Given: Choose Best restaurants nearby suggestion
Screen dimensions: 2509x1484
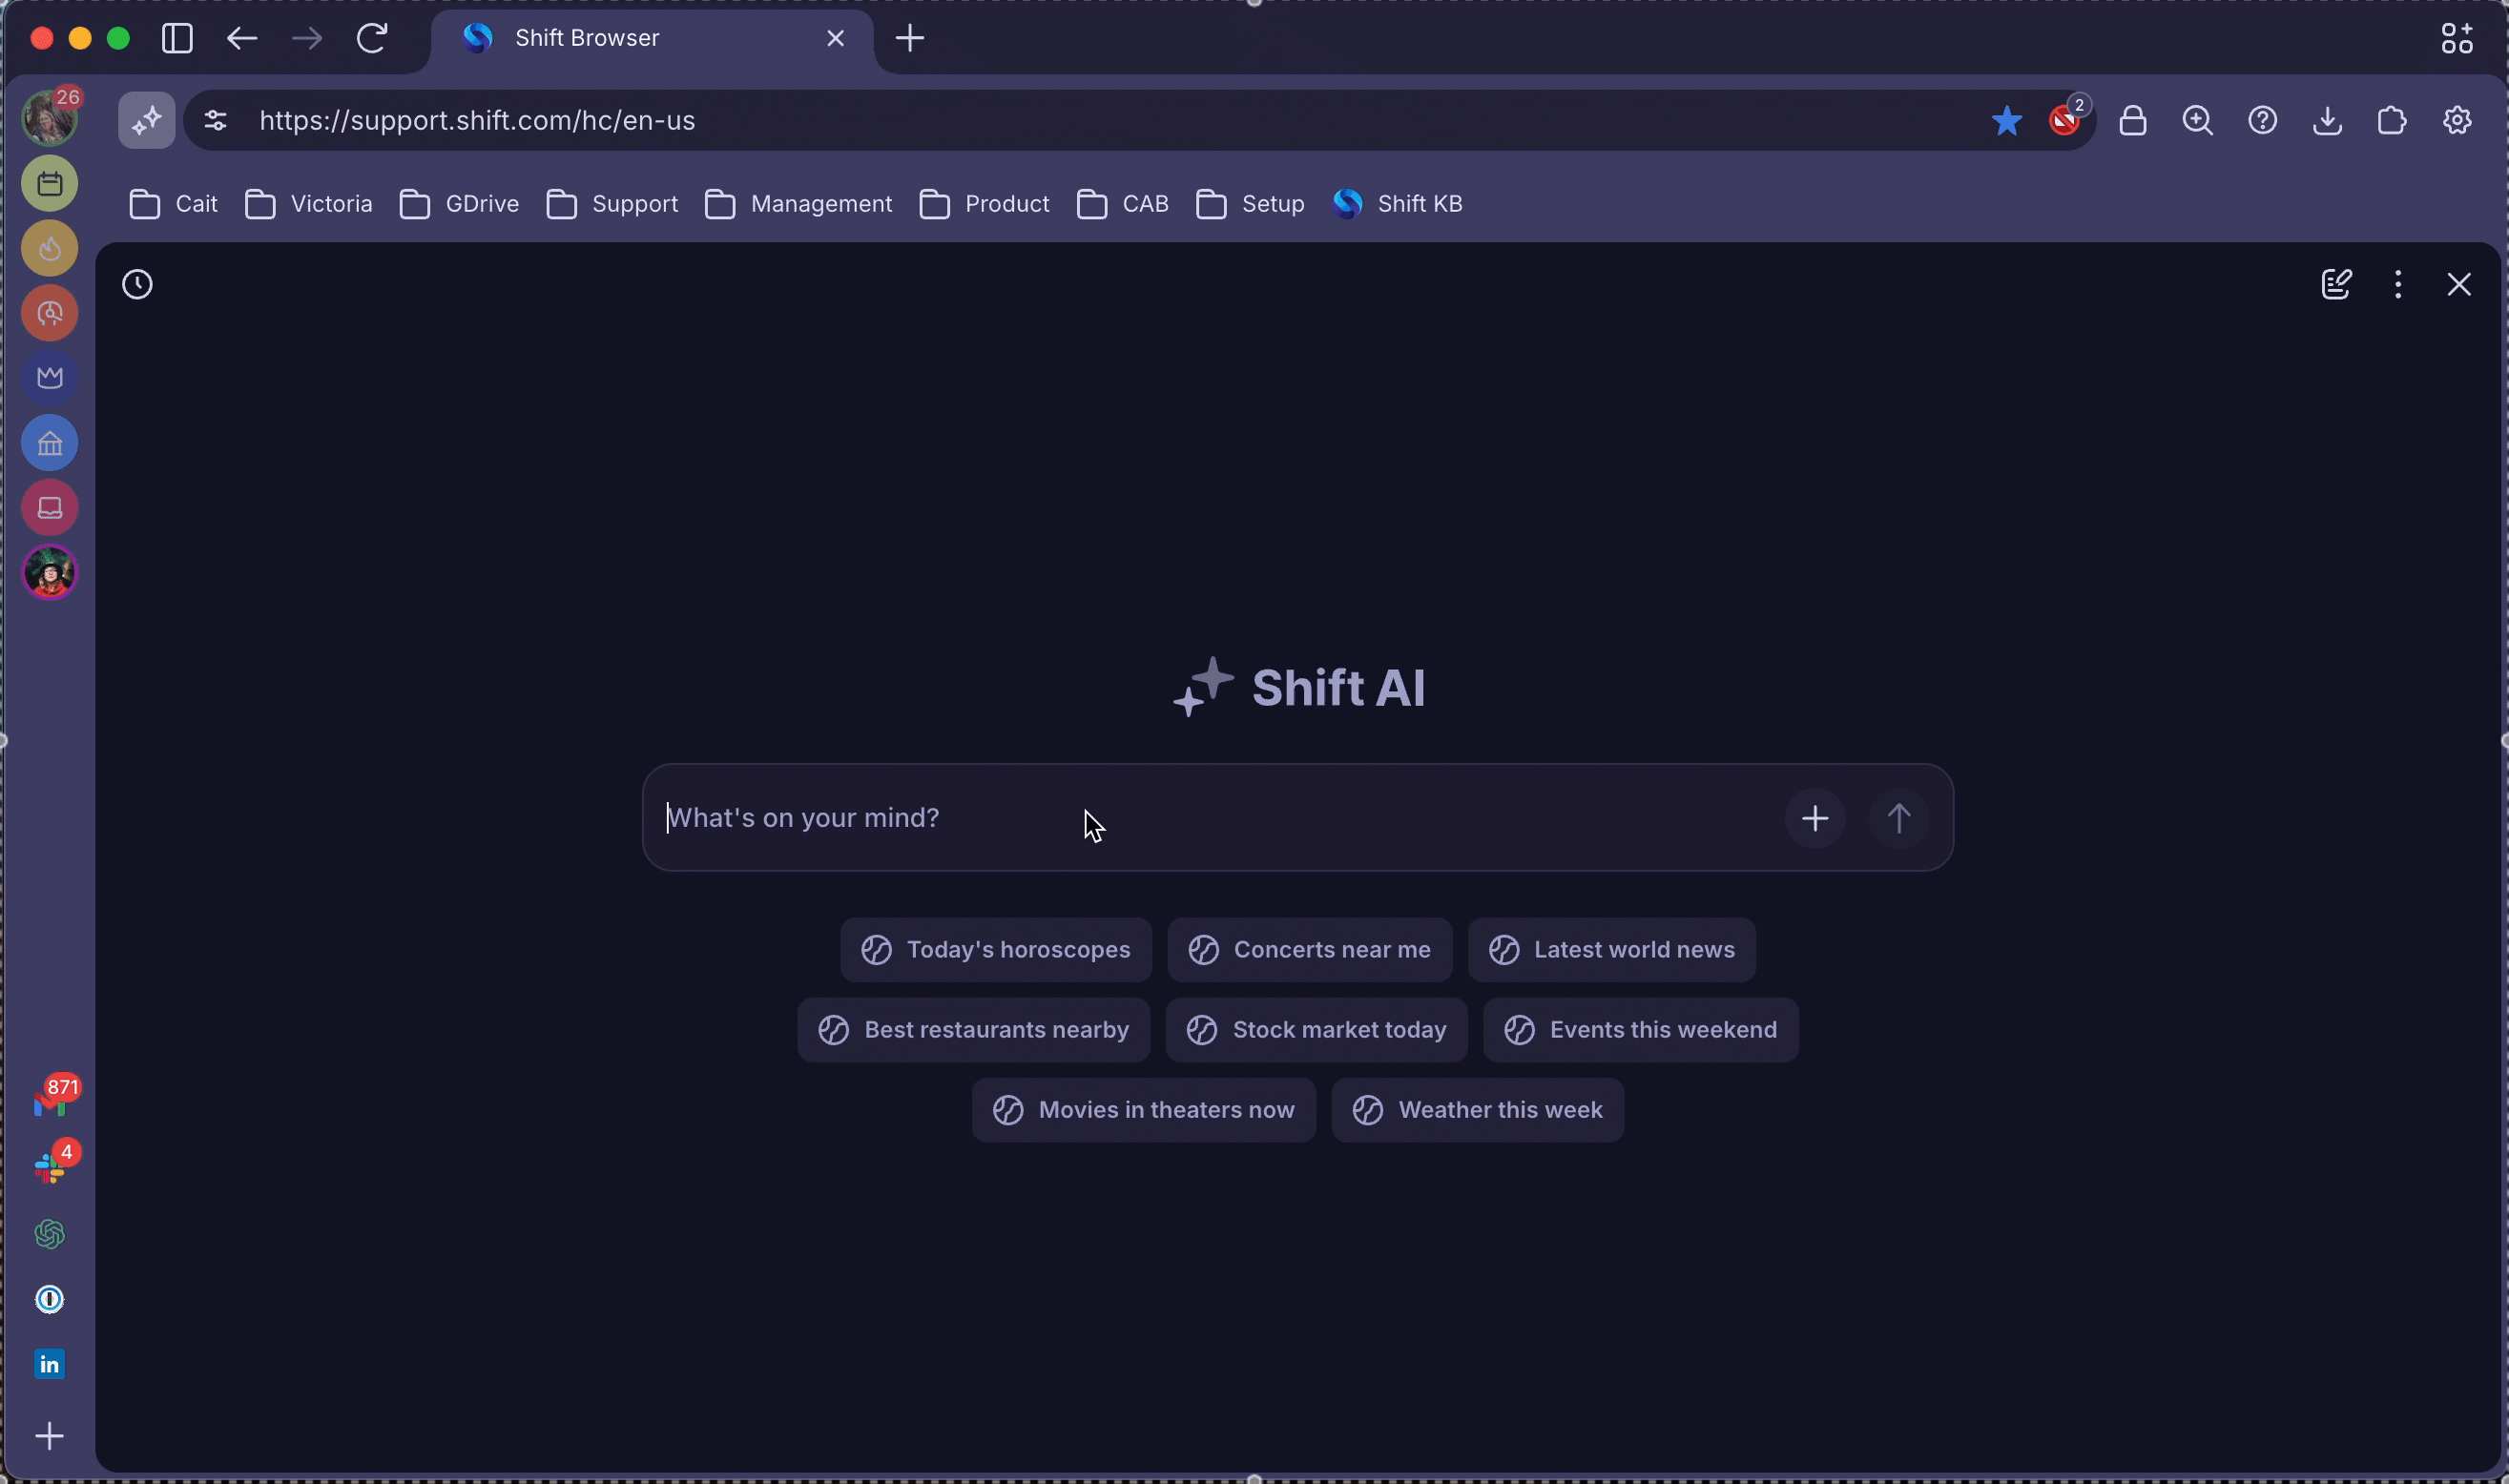Looking at the screenshot, I should click(974, 1030).
